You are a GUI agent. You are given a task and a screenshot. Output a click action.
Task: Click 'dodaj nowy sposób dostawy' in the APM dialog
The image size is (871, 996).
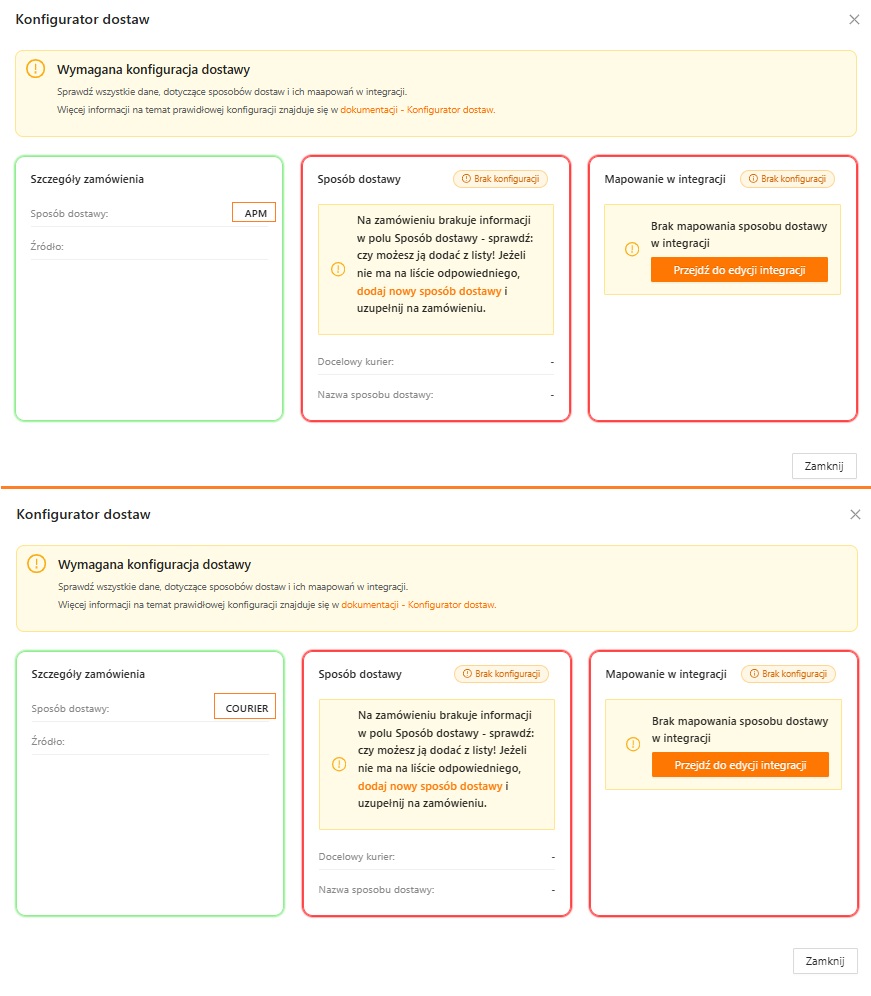429,291
